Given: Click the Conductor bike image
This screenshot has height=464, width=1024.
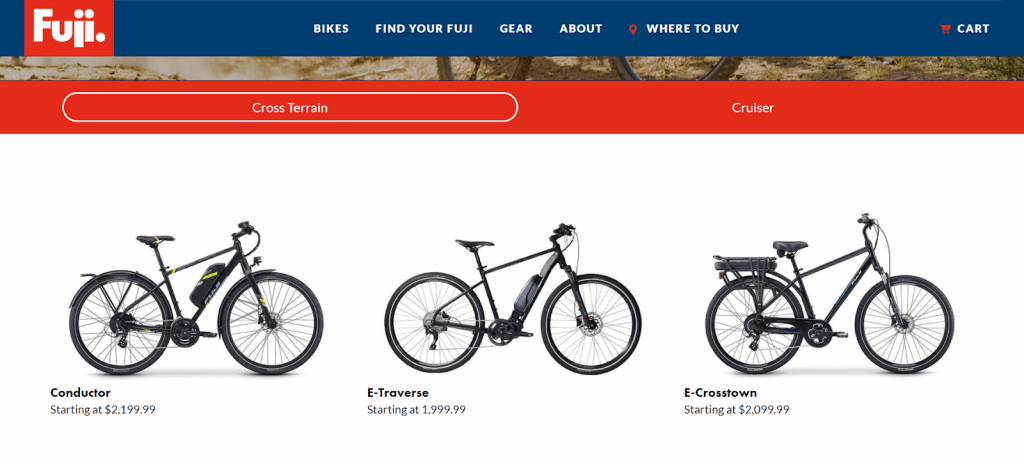Looking at the screenshot, I should pos(196,298).
